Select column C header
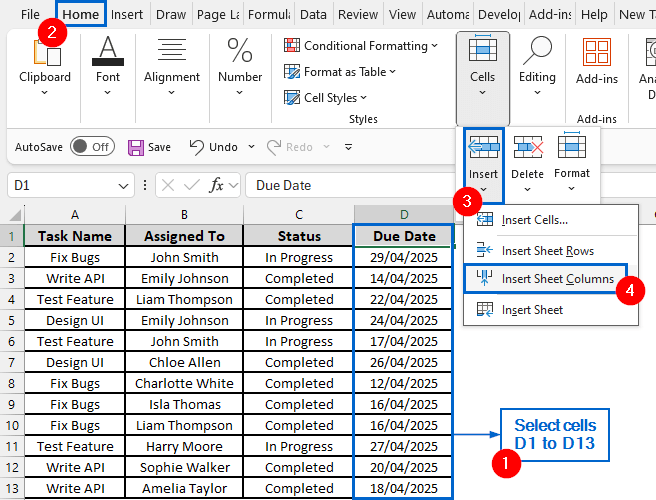656x500 pixels. pos(299,215)
